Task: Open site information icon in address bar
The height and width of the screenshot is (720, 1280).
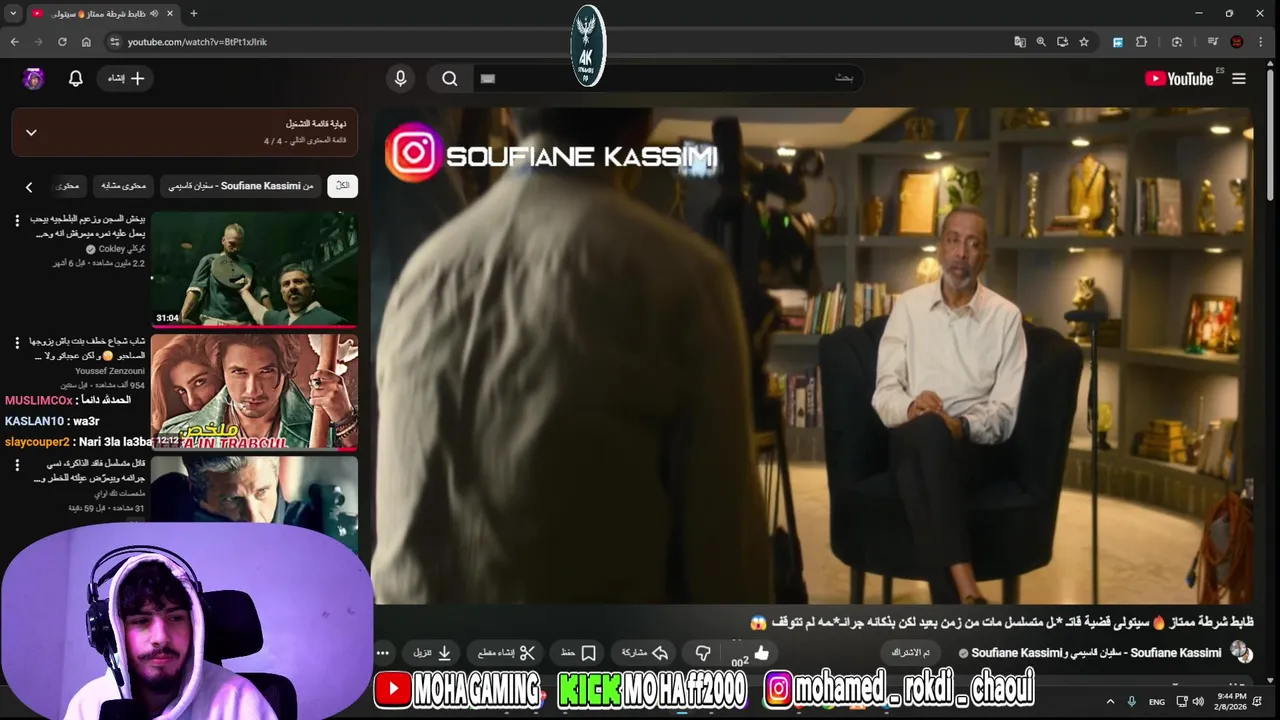Action: [x=114, y=42]
